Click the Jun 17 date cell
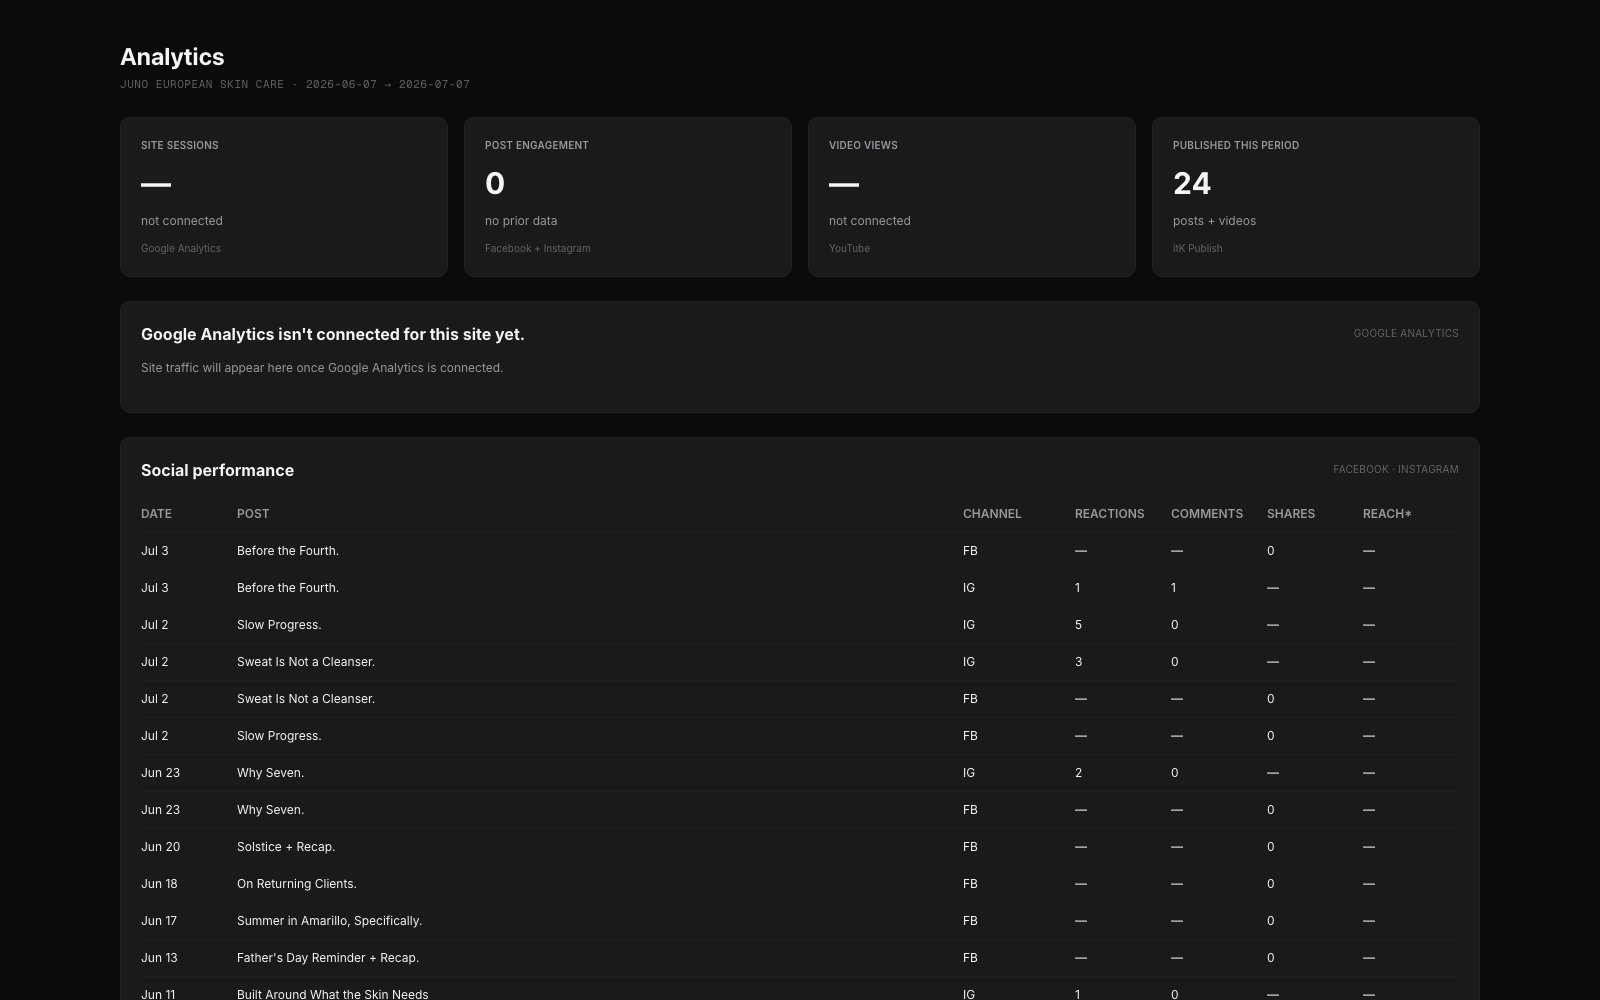The width and height of the screenshot is (1600, 1000). coord(159,921)
